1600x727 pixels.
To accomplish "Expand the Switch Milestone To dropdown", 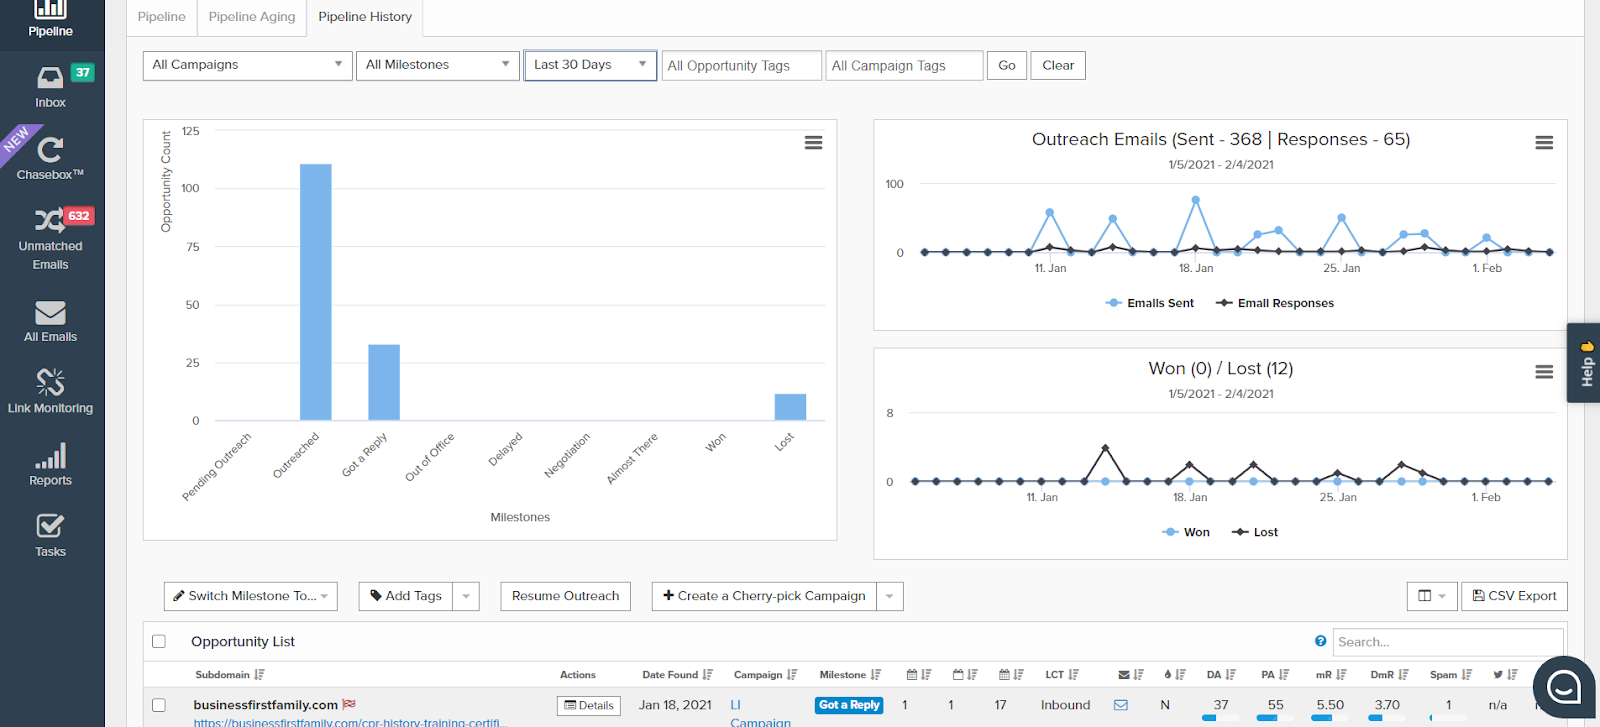I will [x=250, y=596].
